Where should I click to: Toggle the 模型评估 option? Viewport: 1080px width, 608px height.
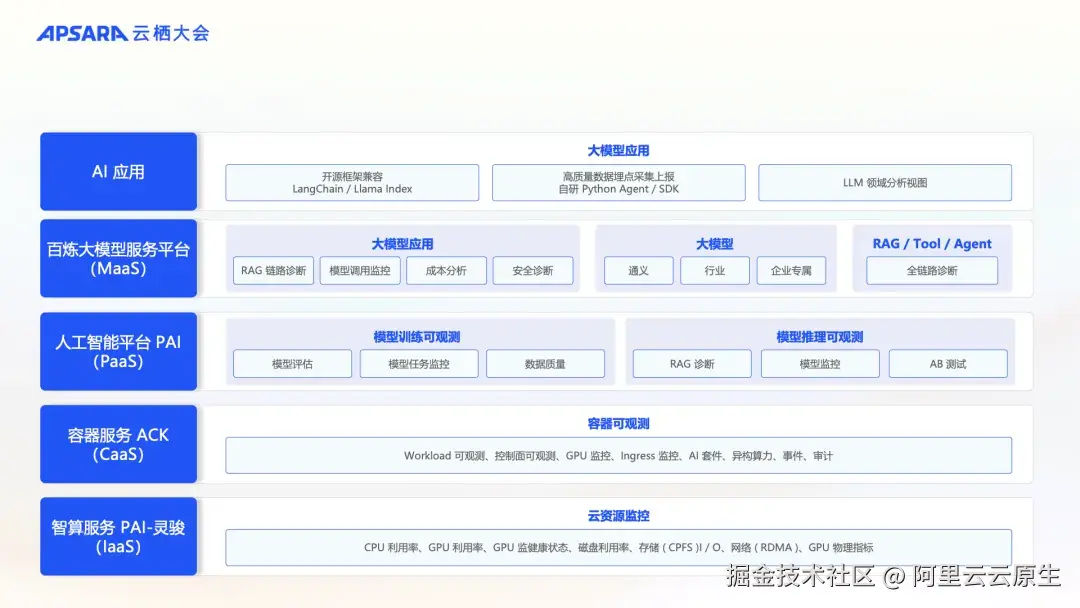291,363
